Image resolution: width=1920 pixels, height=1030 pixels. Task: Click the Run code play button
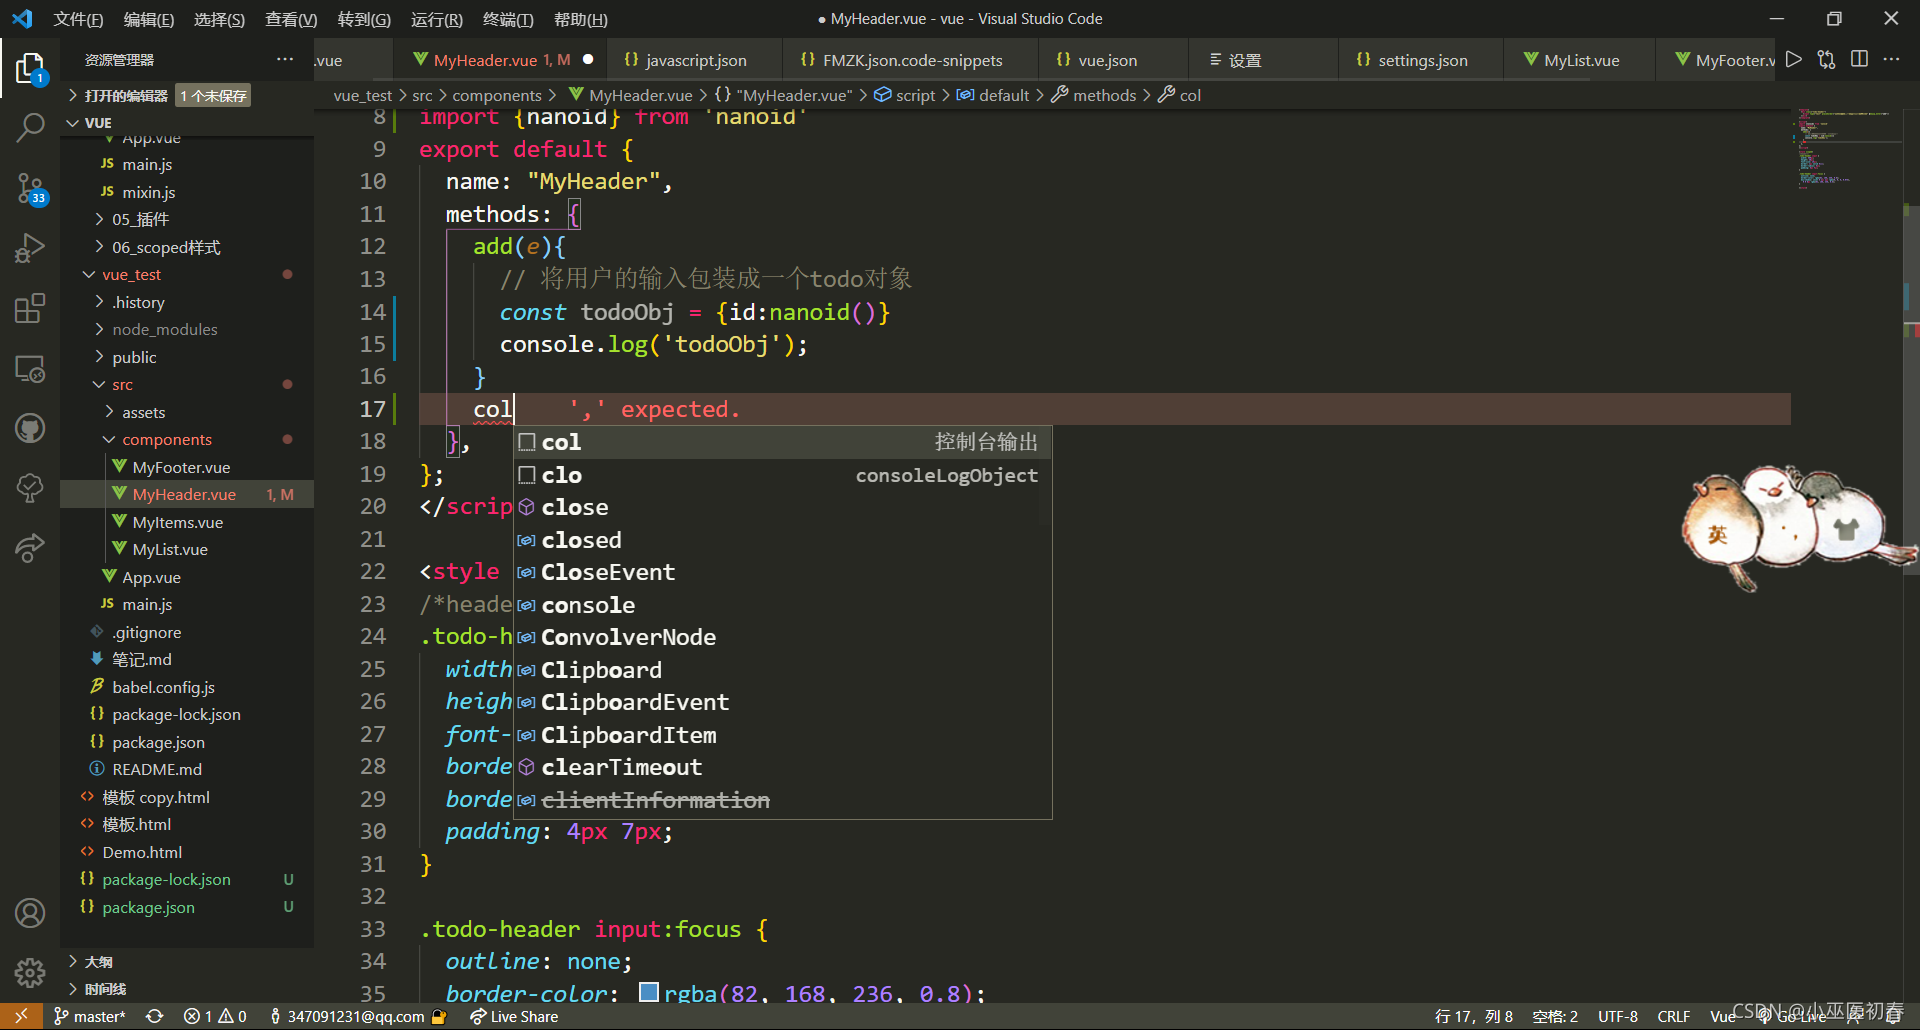pos(1794,60)
